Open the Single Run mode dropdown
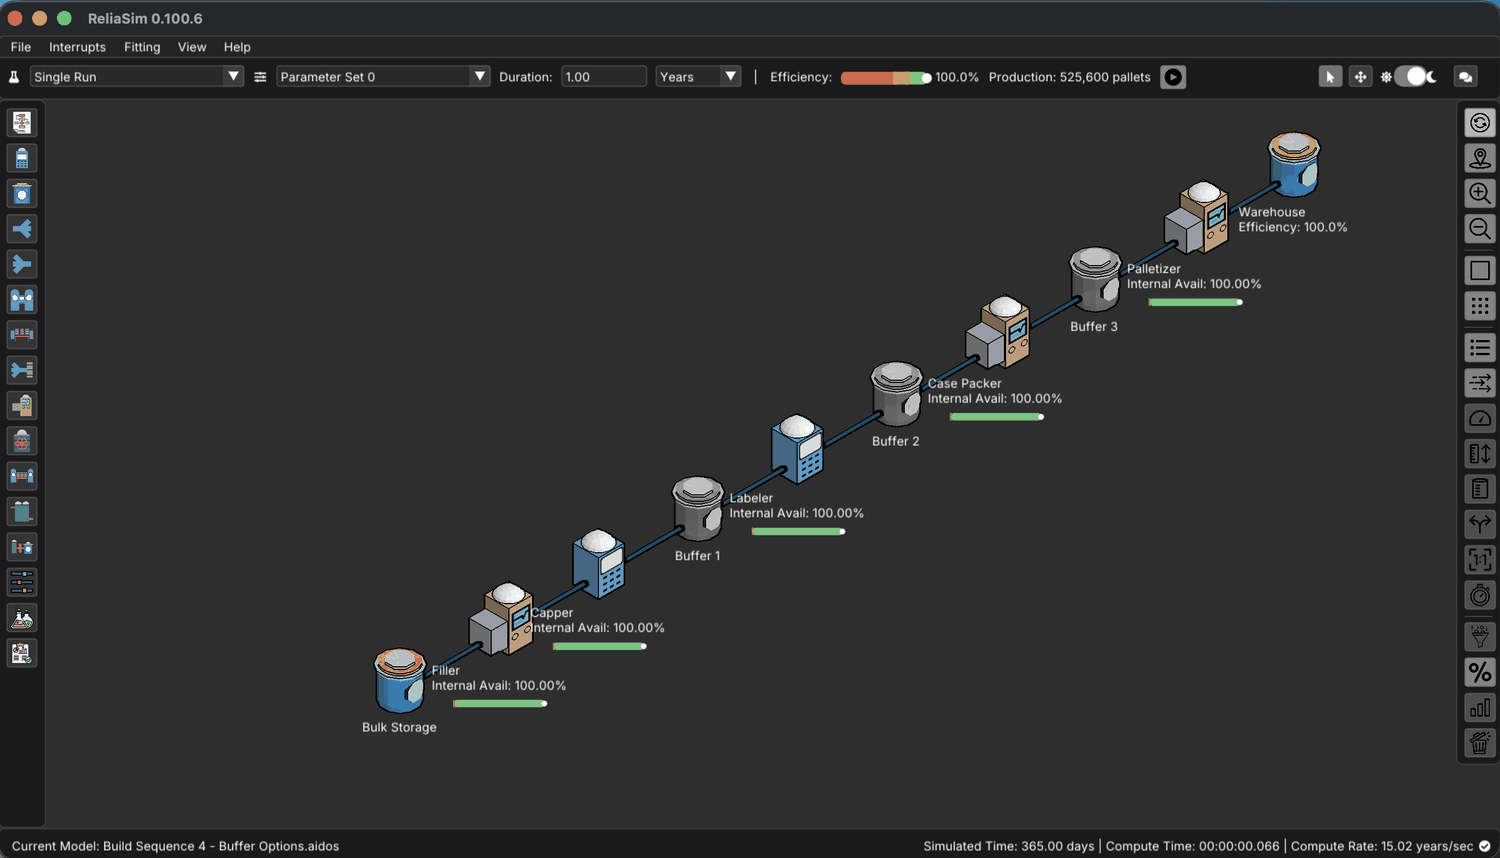Viewport: 1500px width, 858px height. click(137, 77)
